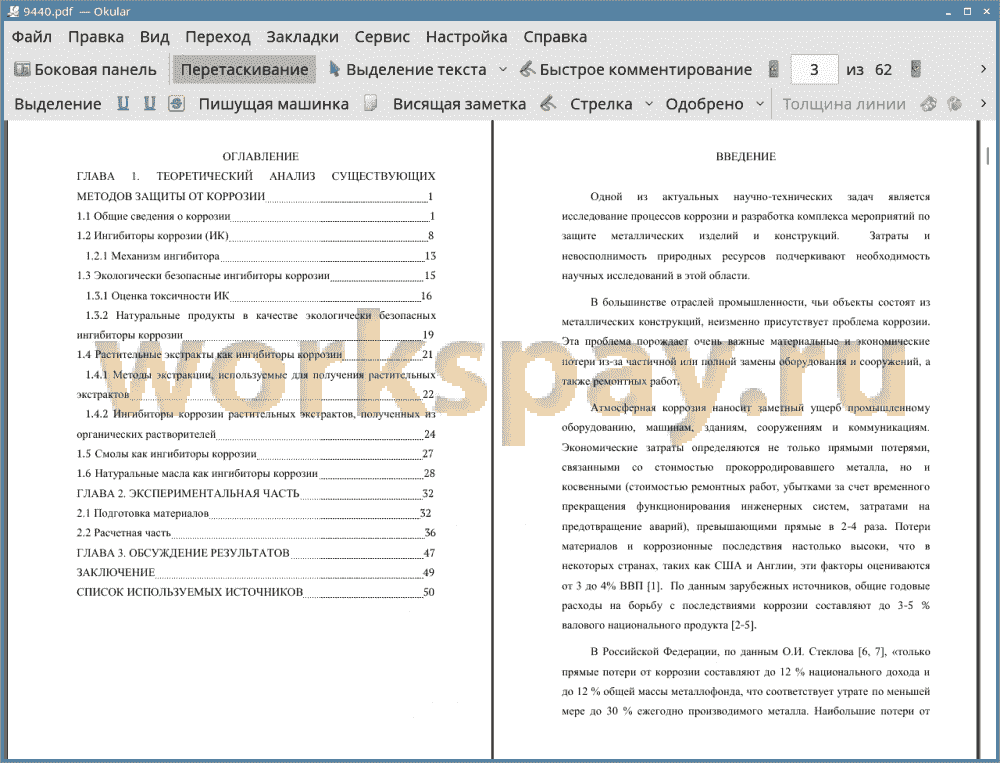Toggle the Боковая панель sidebar button

(85, 70)
